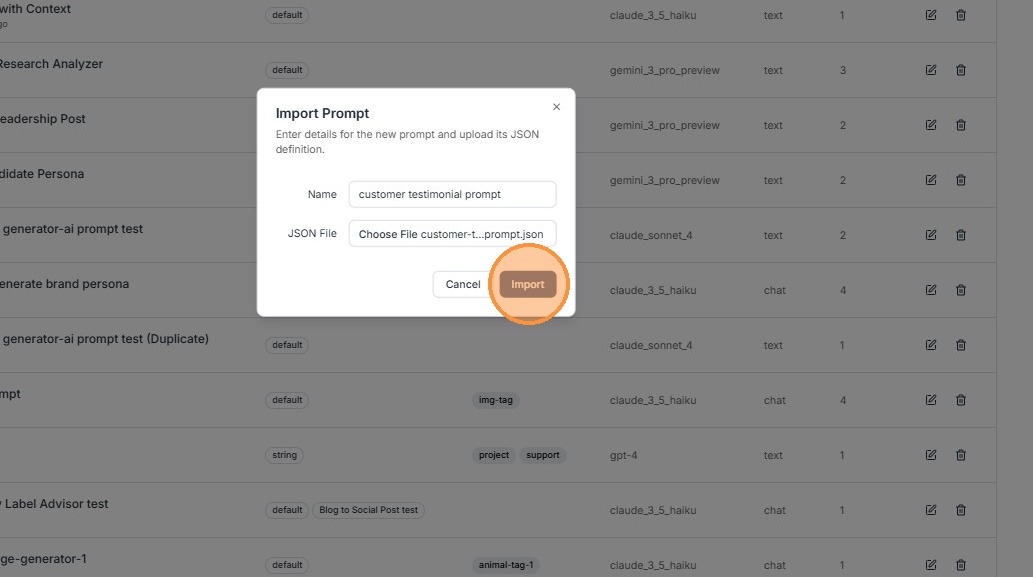Open the JSON file chooser
Screen dimensions: 1033x577
[452, 234]
